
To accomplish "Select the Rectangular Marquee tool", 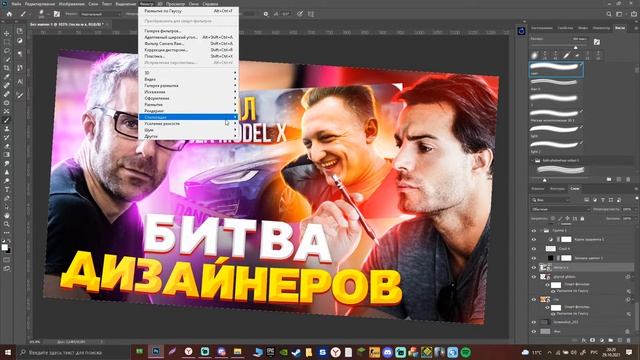I will [x=7, y=42].
